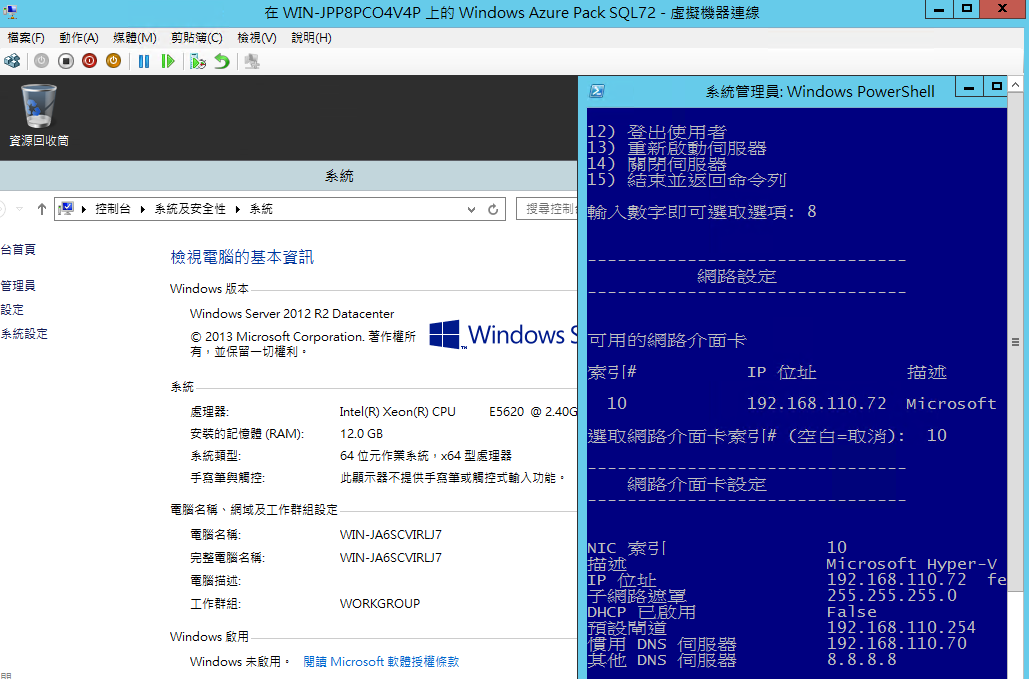The width and height of the screenshot is (1029, 679).
Task: Click the 12.0 GB RAM value
Action: coord(361,434)
